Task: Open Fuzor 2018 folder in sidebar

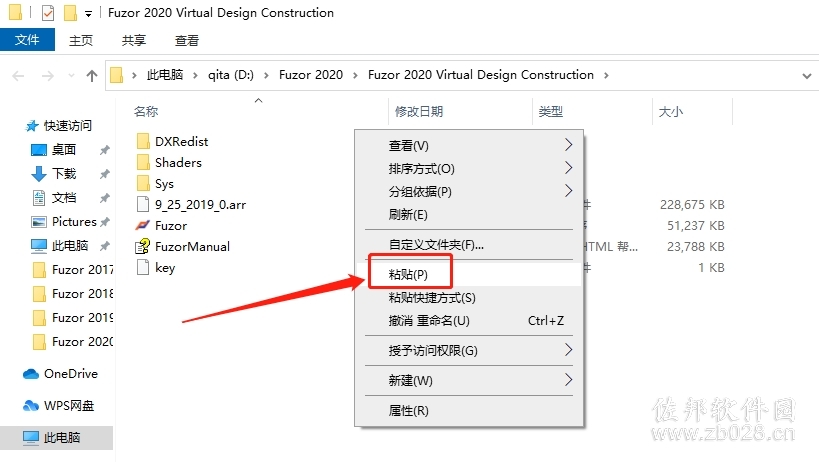Action: pos(73,294)
